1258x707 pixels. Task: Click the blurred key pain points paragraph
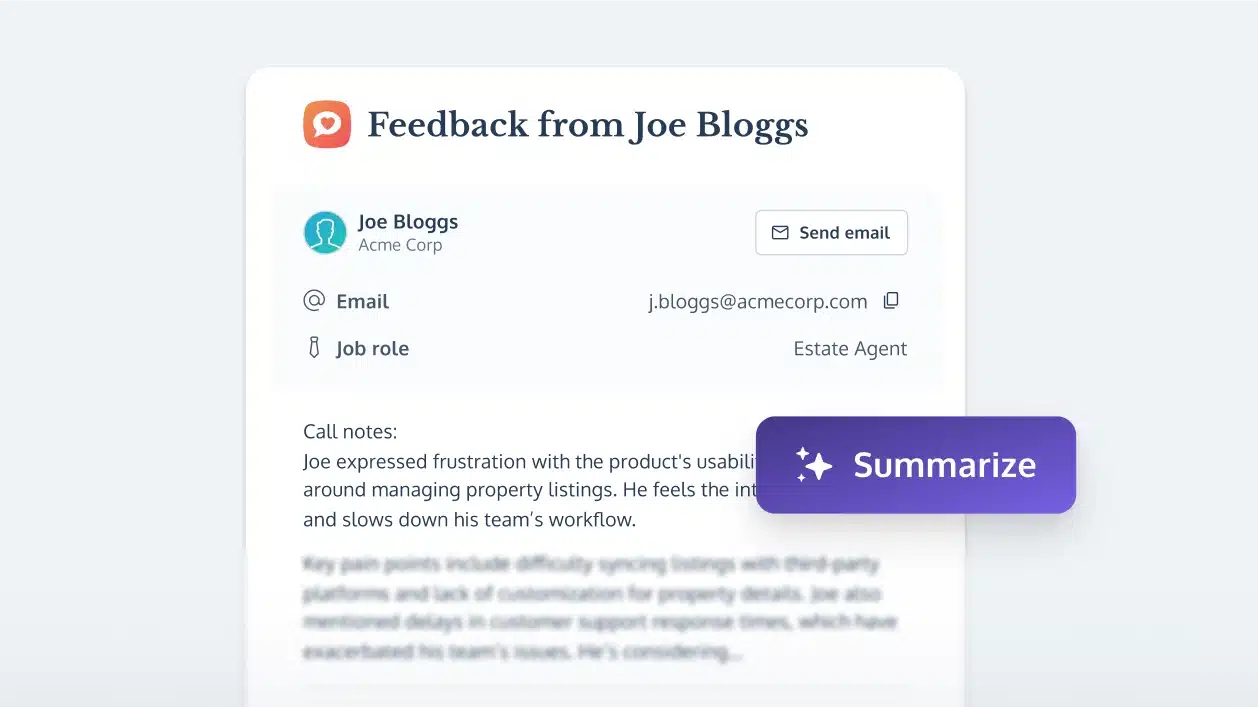pyautogui.click(x=598, y=608)
